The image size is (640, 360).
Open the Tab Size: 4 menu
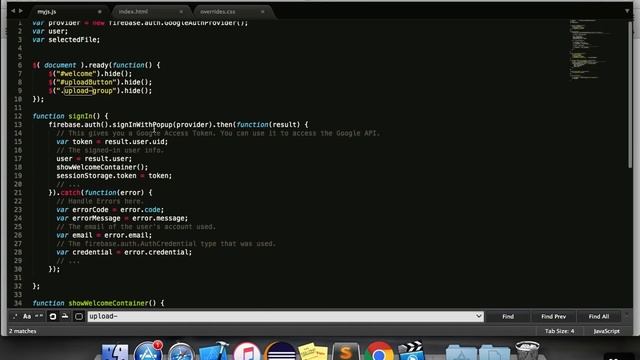pyautogui.click(x=559, y=331)
